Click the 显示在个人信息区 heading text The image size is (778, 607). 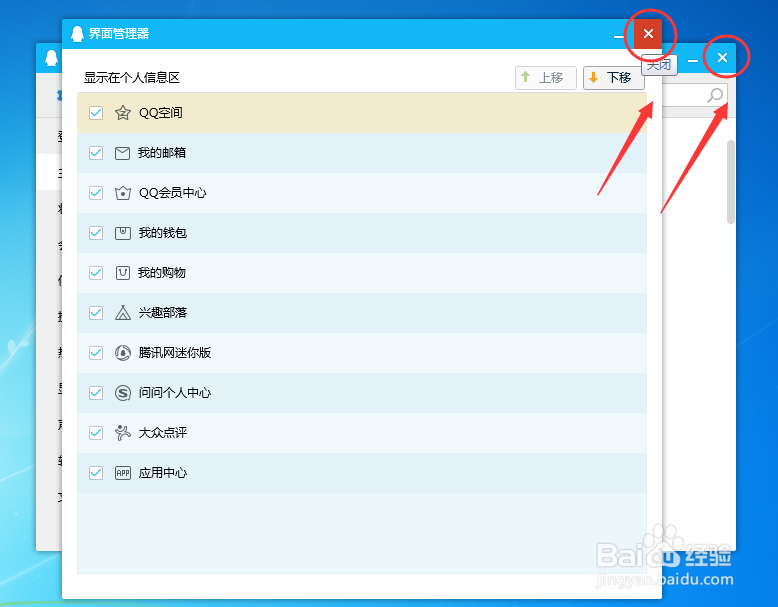pos(131,77)
